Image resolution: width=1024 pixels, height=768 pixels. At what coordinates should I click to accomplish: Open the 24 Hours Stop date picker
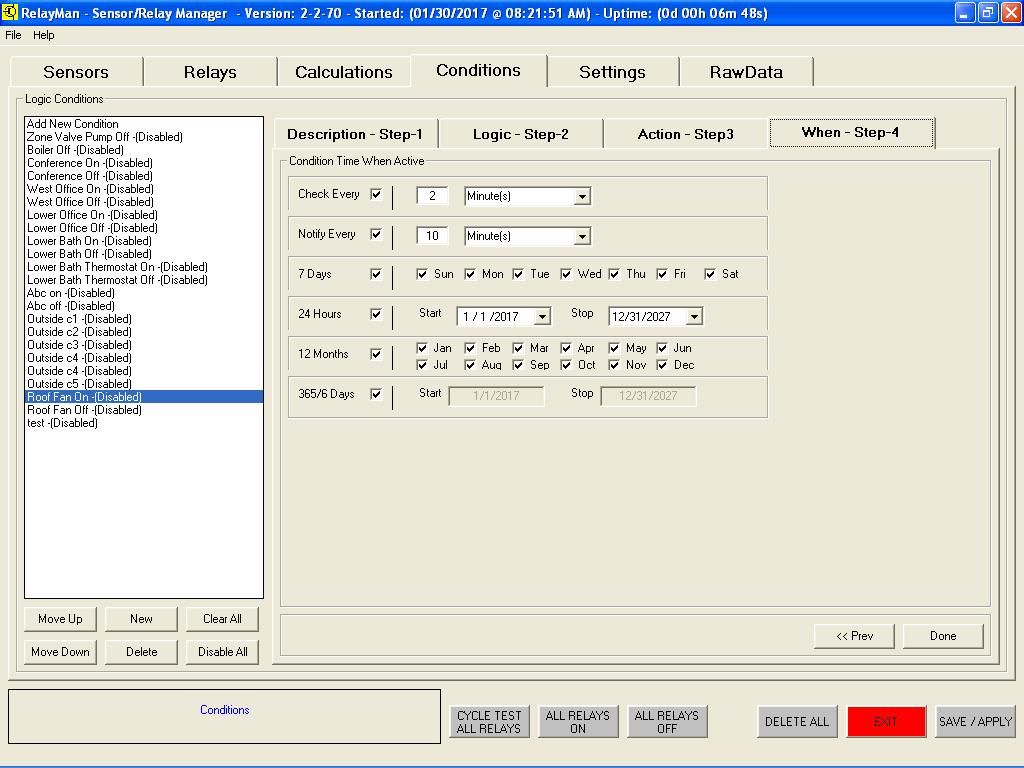click(694, 317)
